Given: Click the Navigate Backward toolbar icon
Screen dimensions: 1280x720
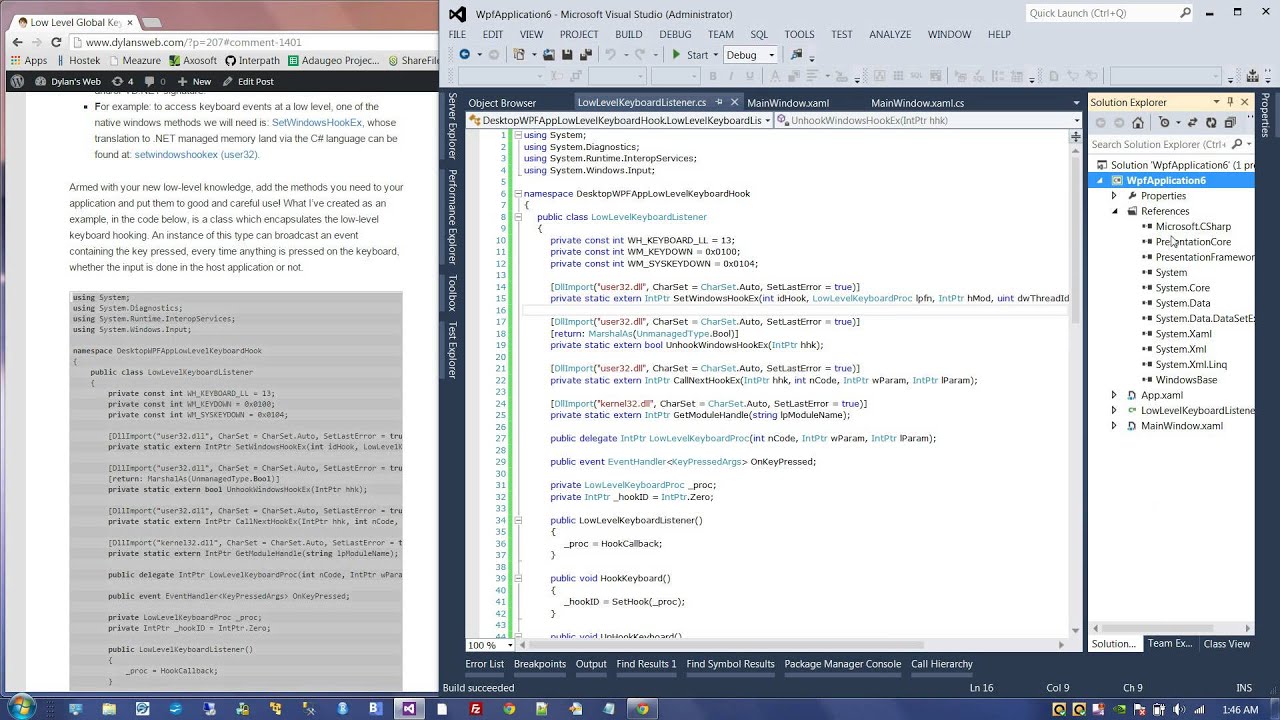Looking at the screenshot, I should (x=465, y=55).
